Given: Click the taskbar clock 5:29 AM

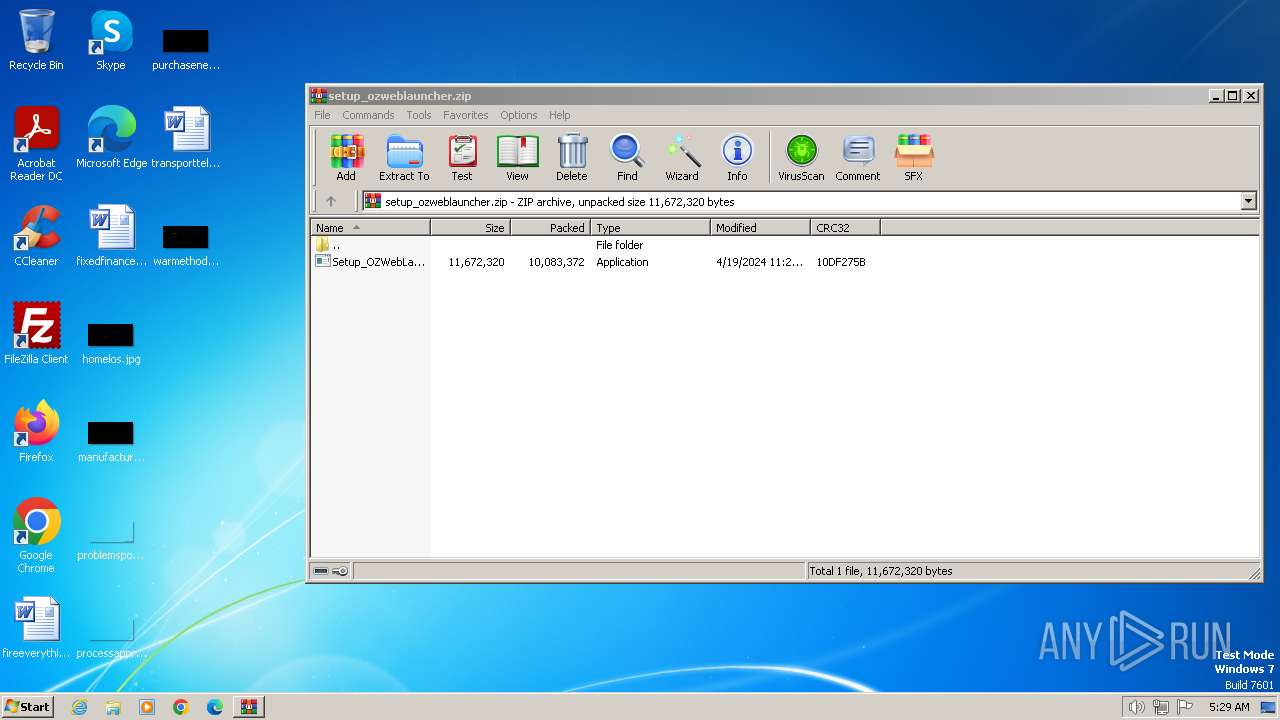Looking at the screenshot, I should (1229, 707).
